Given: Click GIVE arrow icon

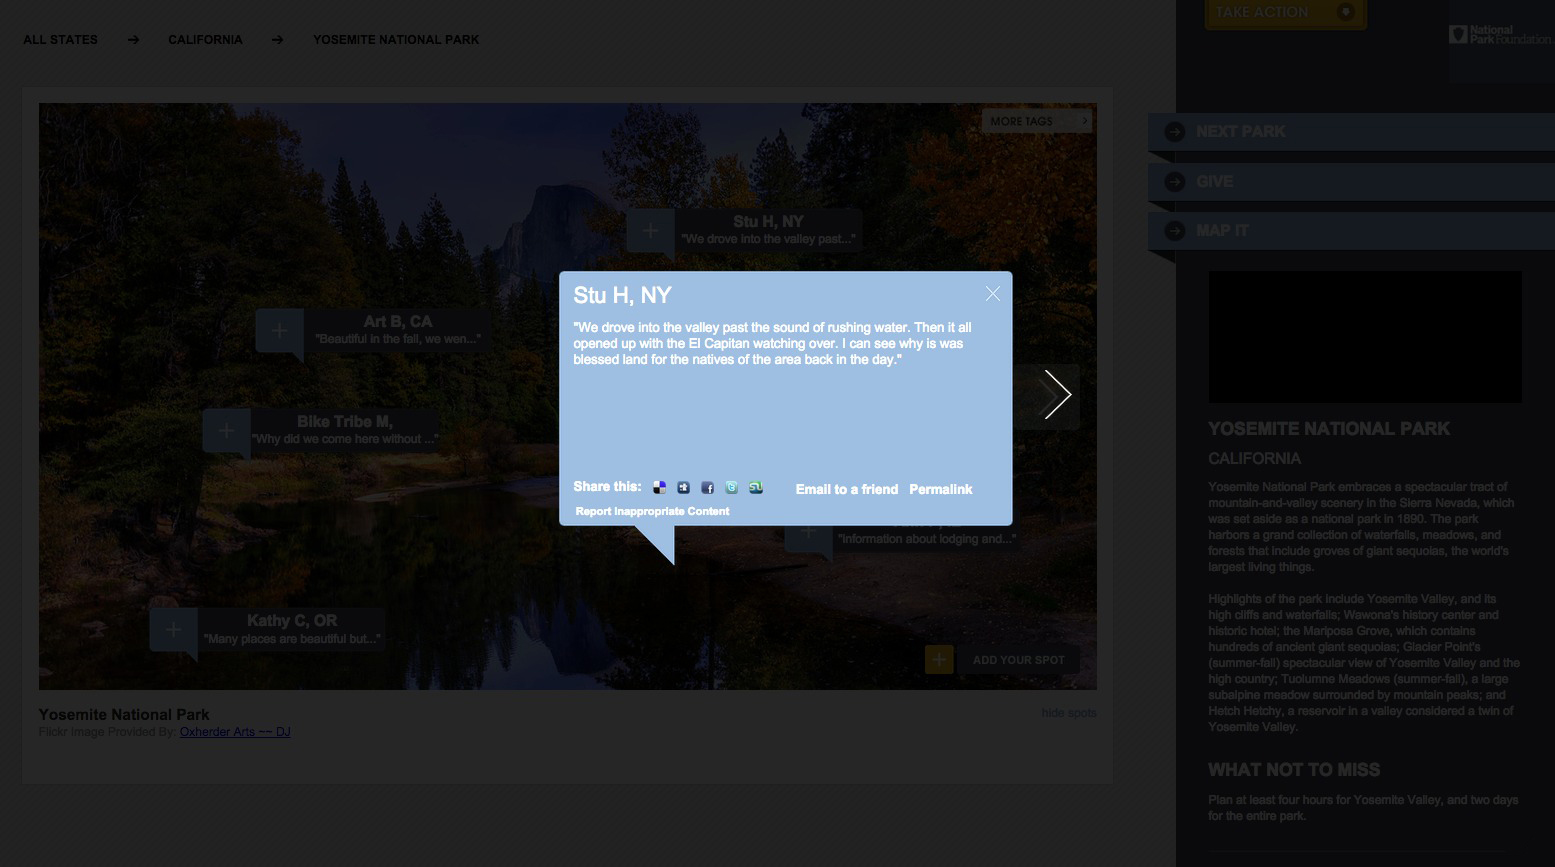Looking at the screenshot, I should pos(1175,182).
